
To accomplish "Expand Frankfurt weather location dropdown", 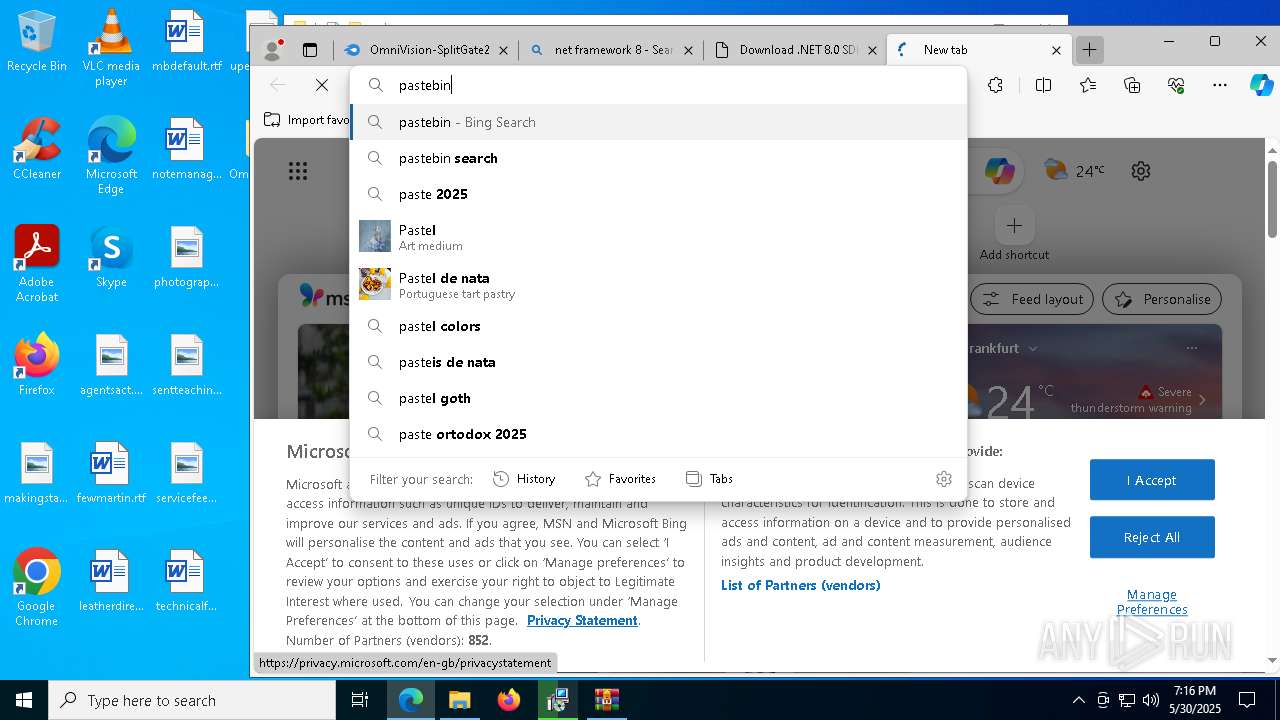I will pos(1033,348).
